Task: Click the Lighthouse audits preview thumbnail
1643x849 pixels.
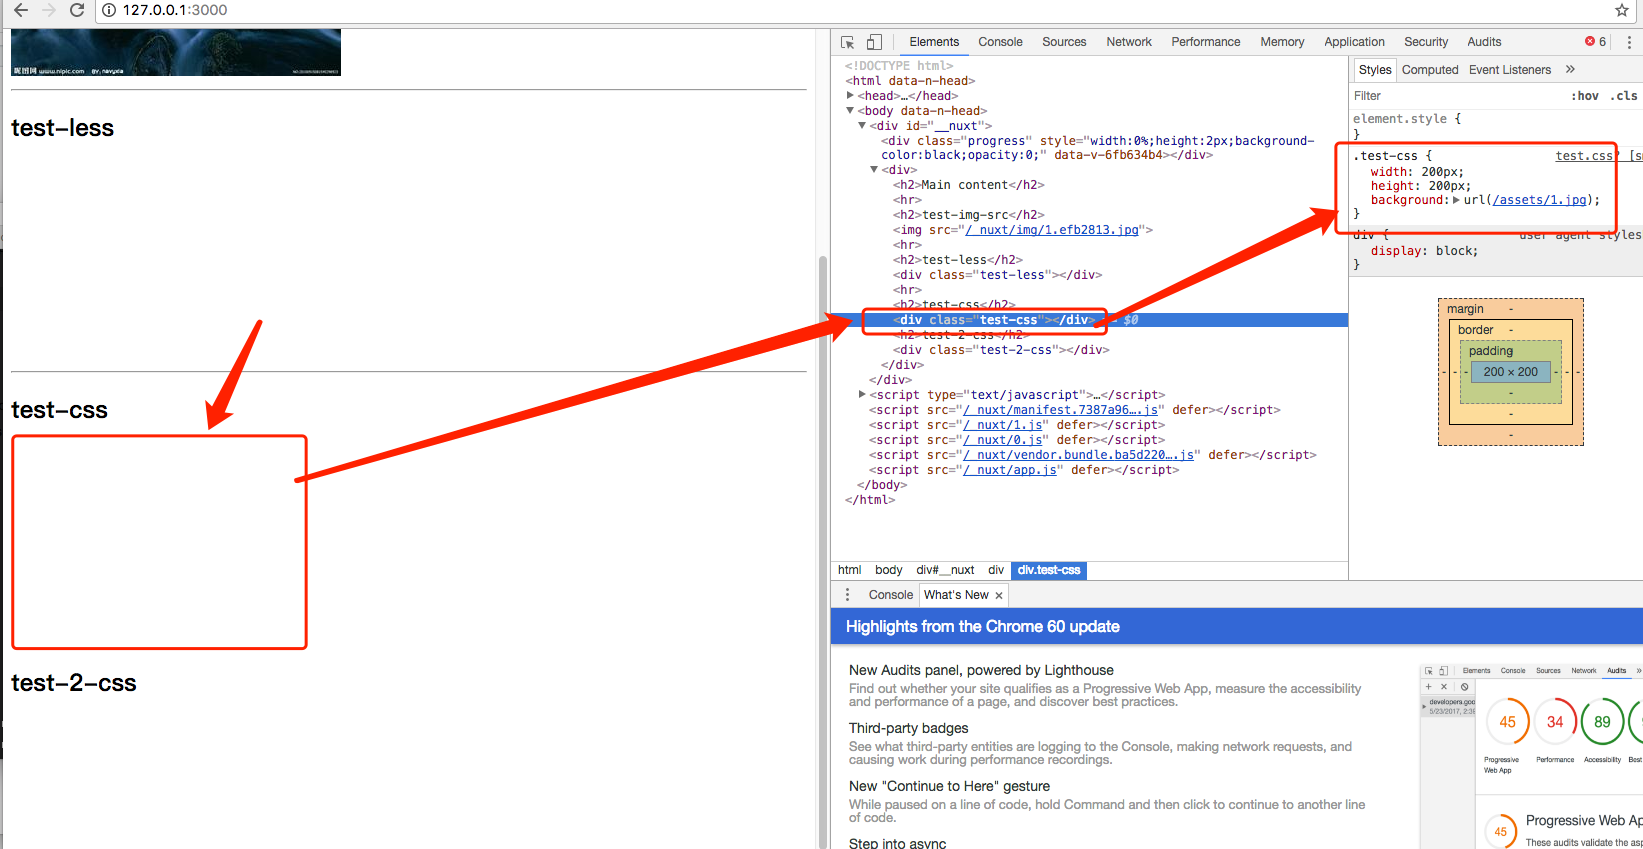Action: [x=1531, y=756]
